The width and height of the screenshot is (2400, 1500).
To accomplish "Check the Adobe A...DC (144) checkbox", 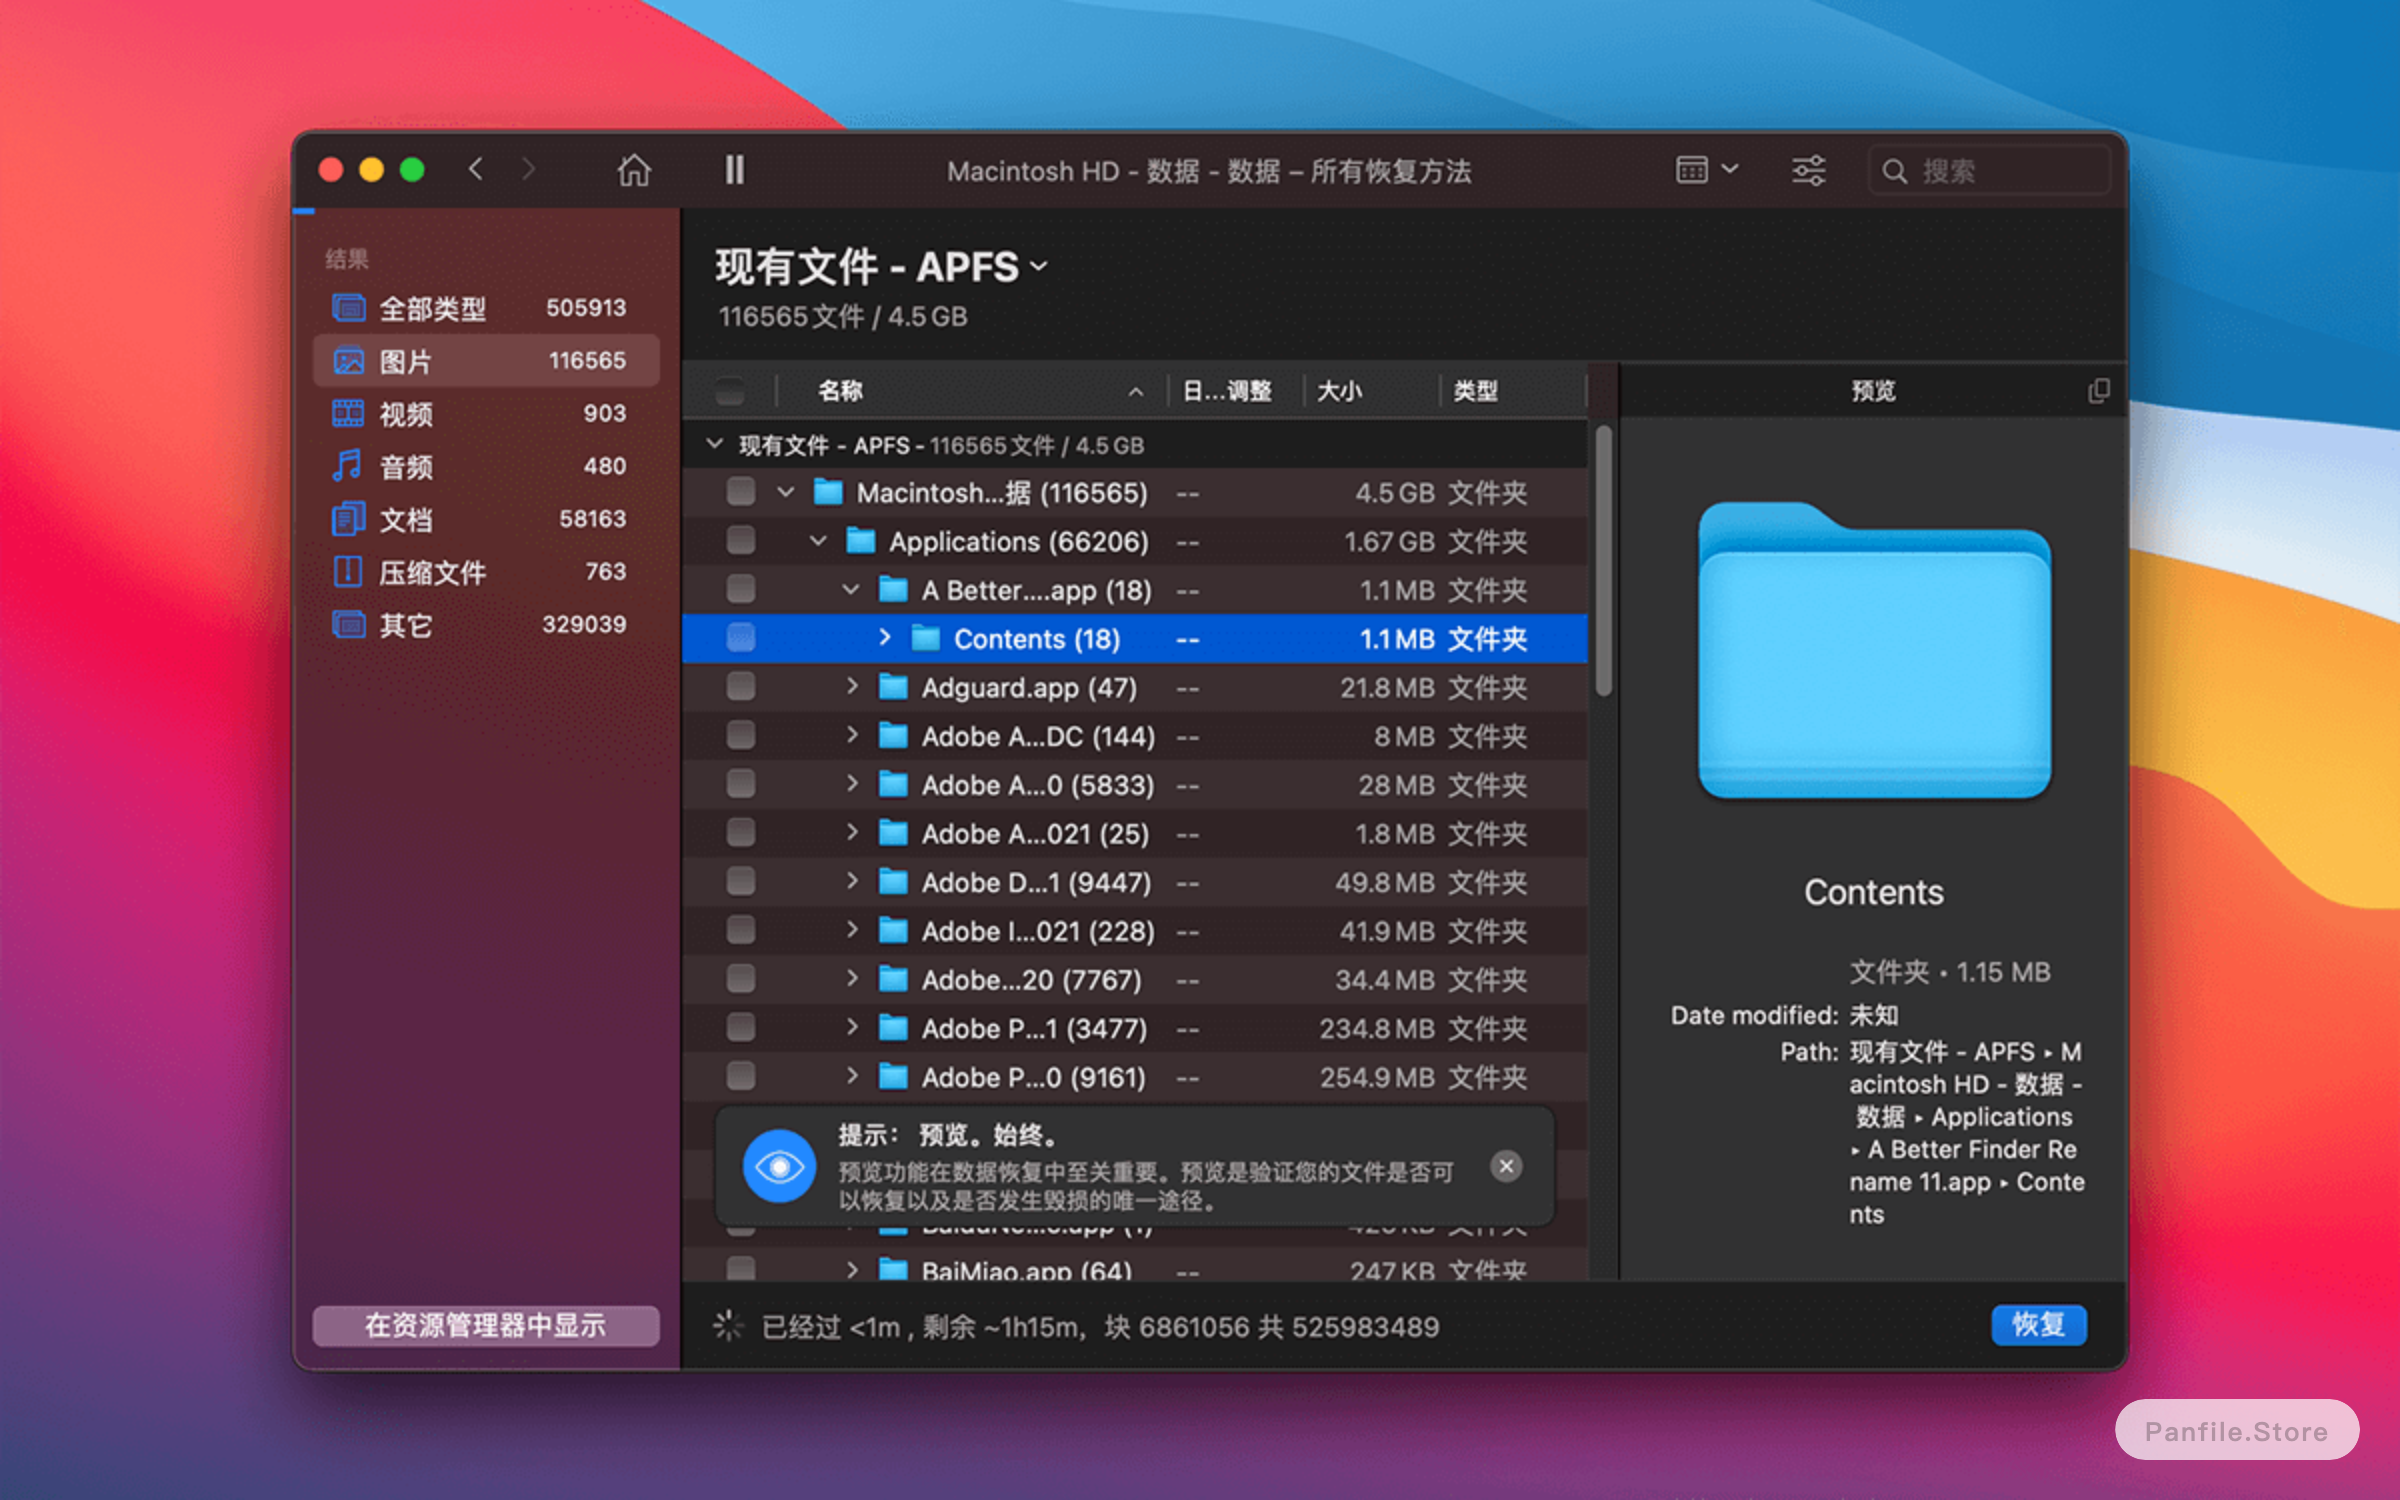I will click(x=741, y=736).
